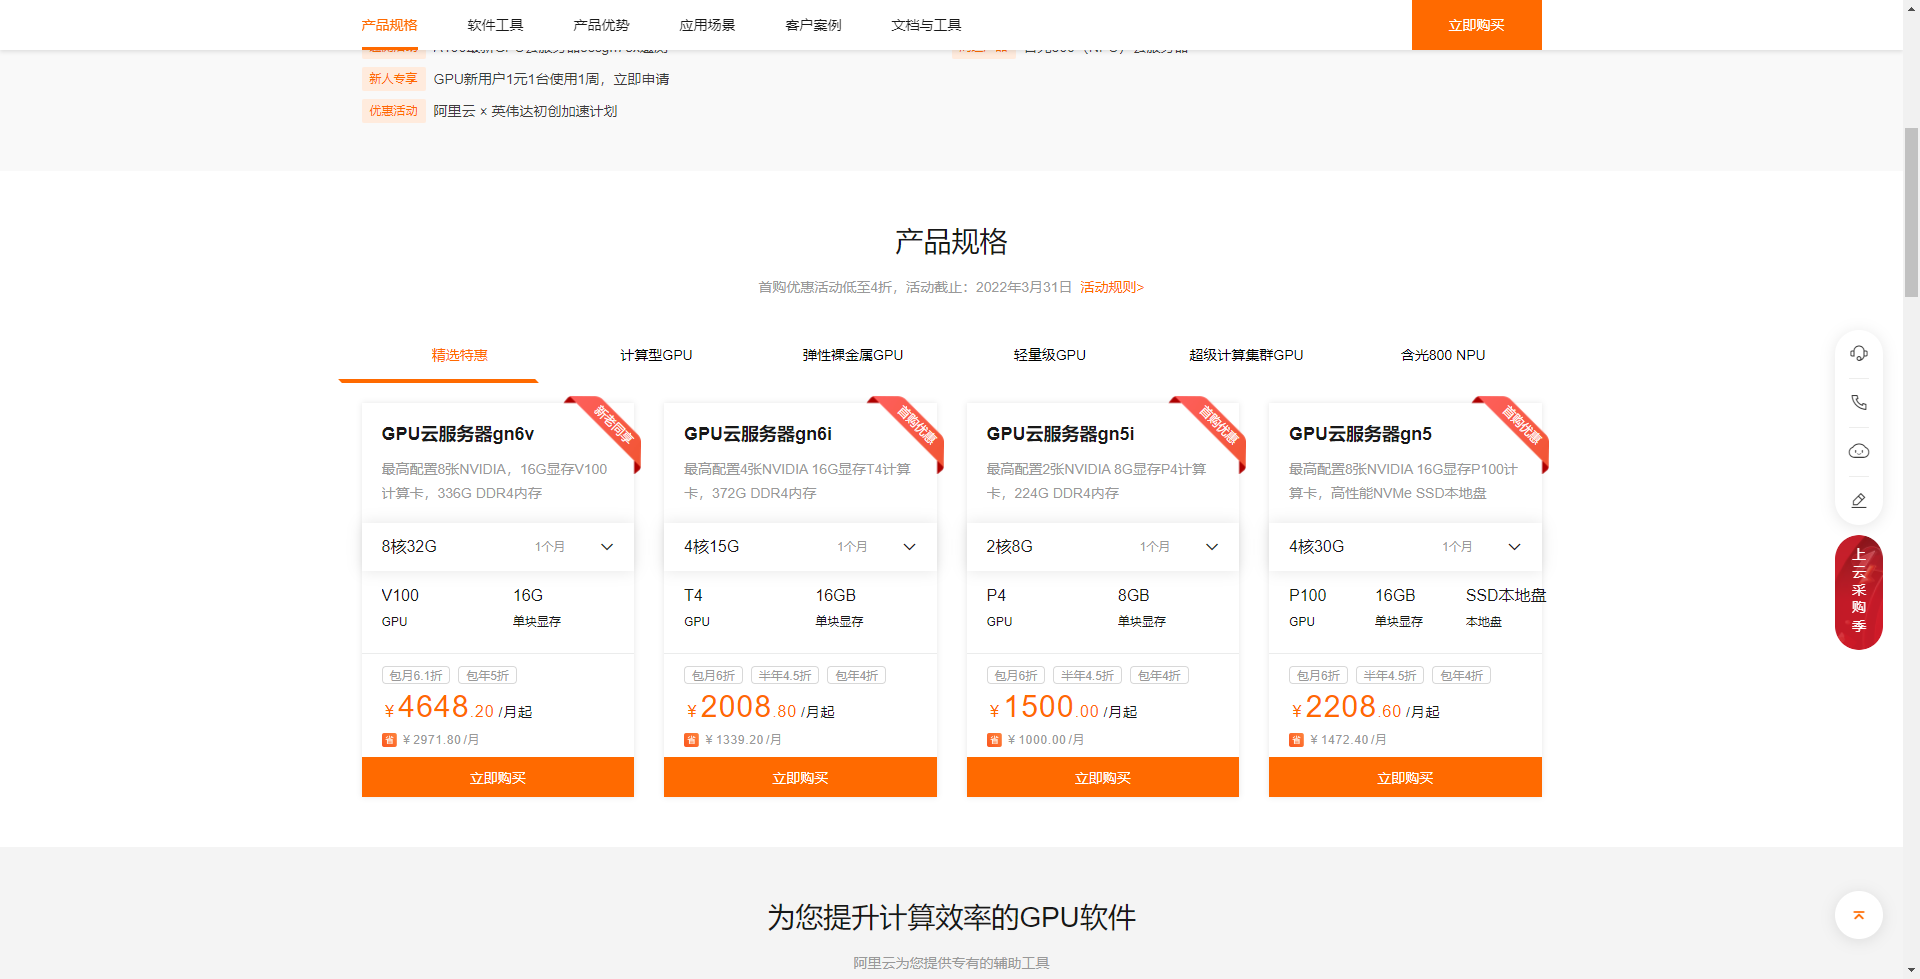Click the page vertical scrollbar thumb
This screenshot has width=1920, height=979.
[x=1911, y=210]
